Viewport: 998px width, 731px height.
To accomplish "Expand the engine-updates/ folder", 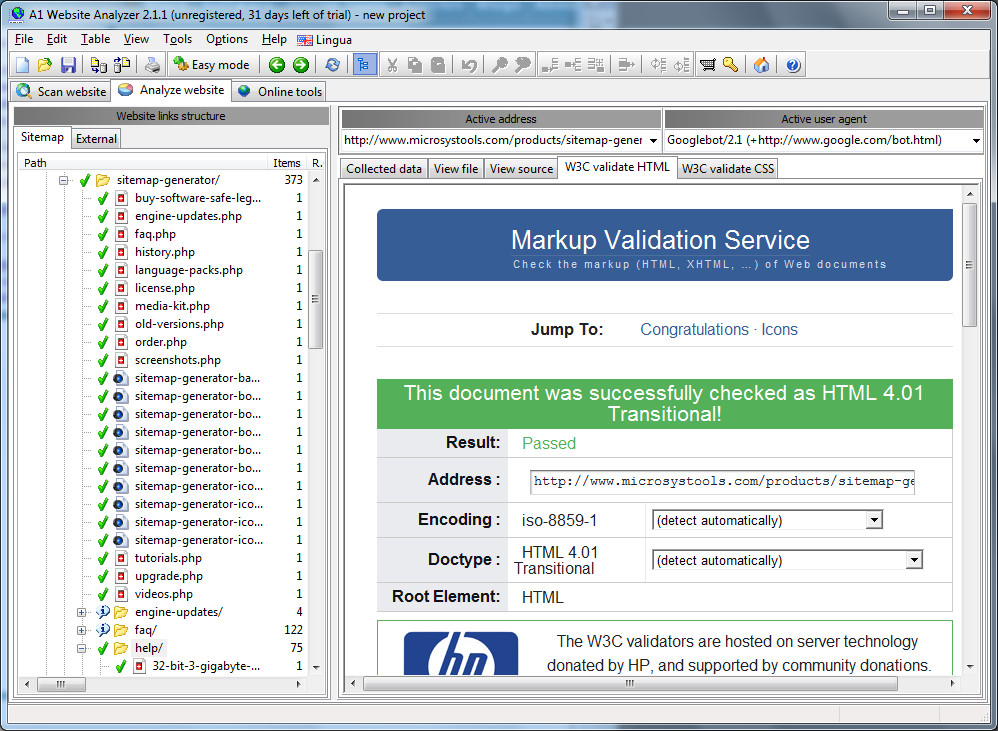I will click(x=81, y=613).
